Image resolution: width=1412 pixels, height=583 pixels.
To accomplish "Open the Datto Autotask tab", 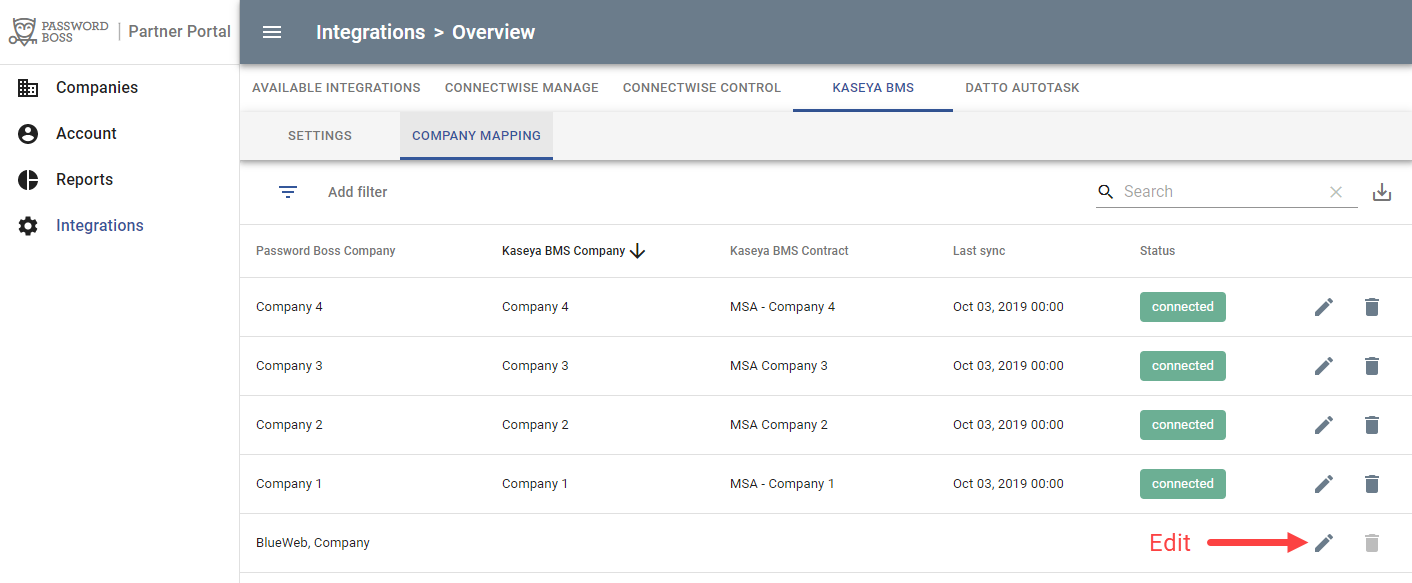I will click(x=1022, y=88).
